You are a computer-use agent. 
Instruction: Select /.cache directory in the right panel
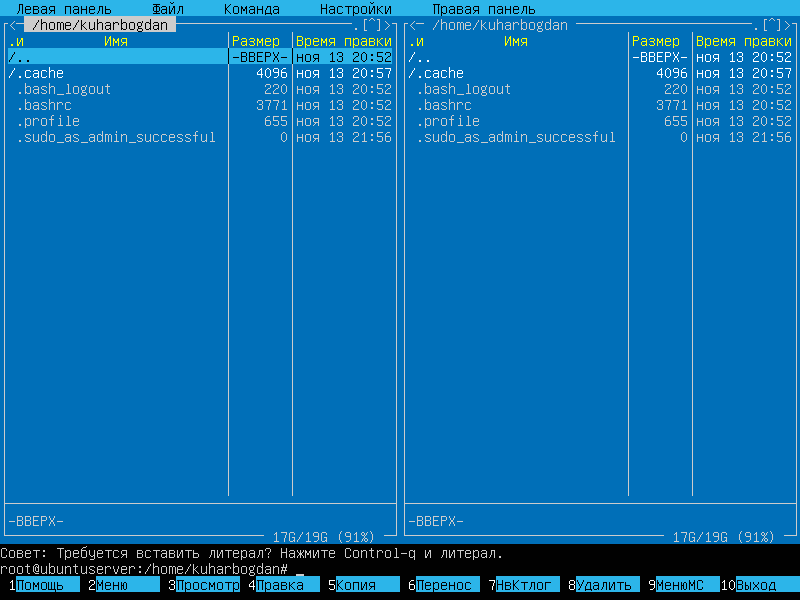(x=436, y=73)
